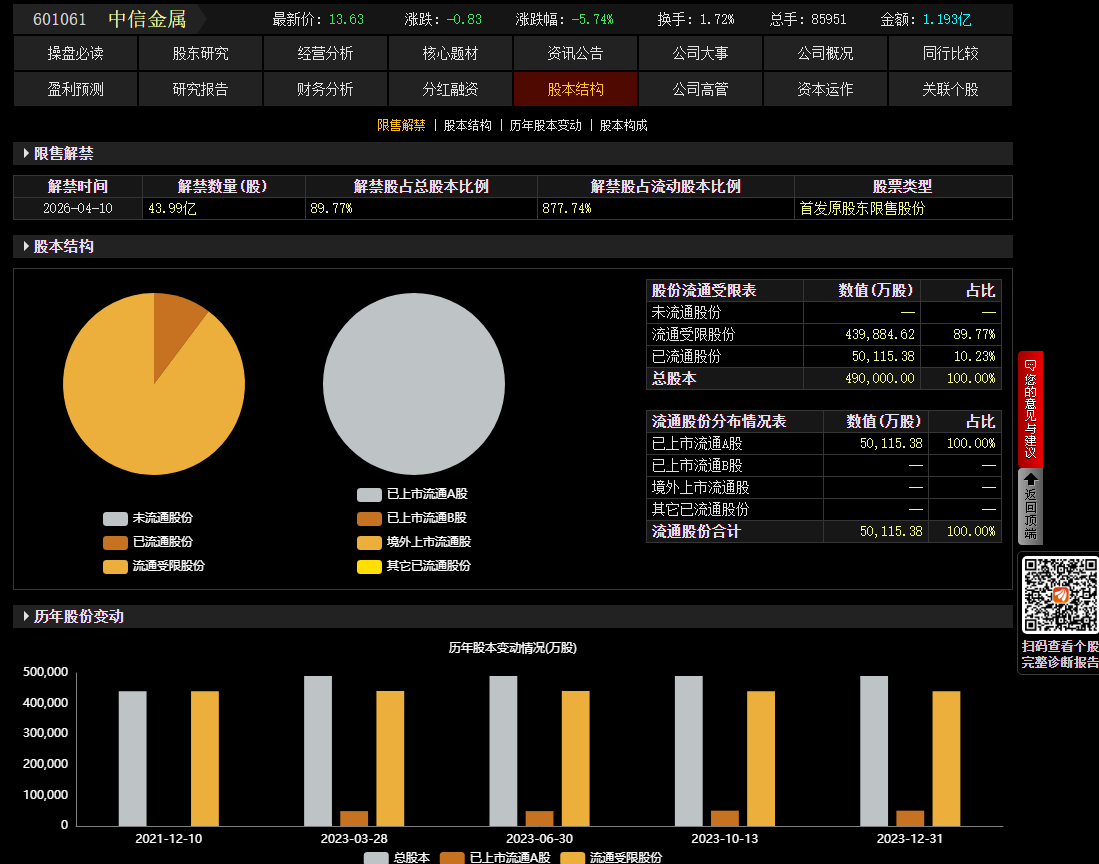This screenshot has width=1099, height=864.
Task: Toggle 总股本 bar chart legend swatch
Action: click(x=376, y=858)
